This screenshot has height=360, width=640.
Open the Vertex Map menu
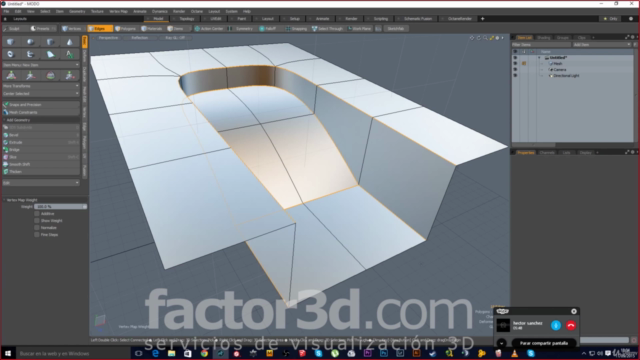click(x=118, y=11)
